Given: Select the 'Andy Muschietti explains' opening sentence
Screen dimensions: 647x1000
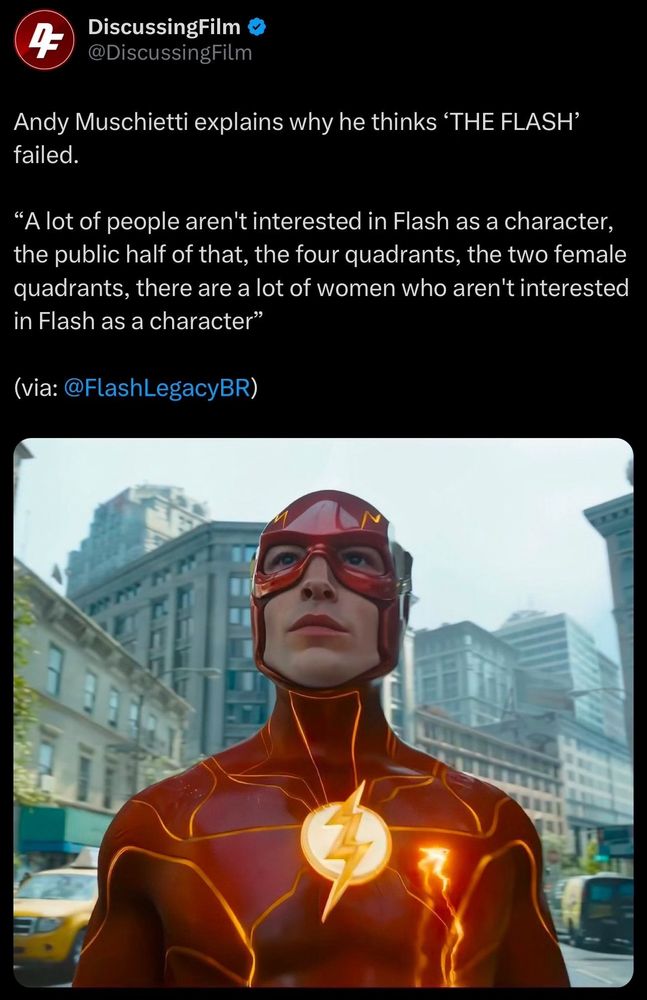Looking at the screenshot, I should click(x=297, y=138).
